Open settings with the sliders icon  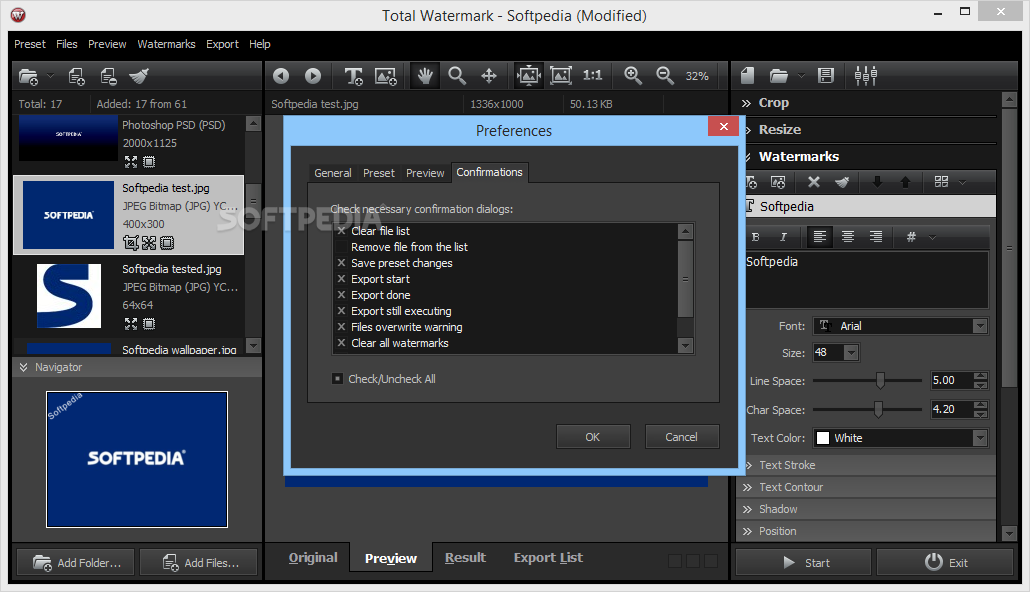(x=866, y=76)
